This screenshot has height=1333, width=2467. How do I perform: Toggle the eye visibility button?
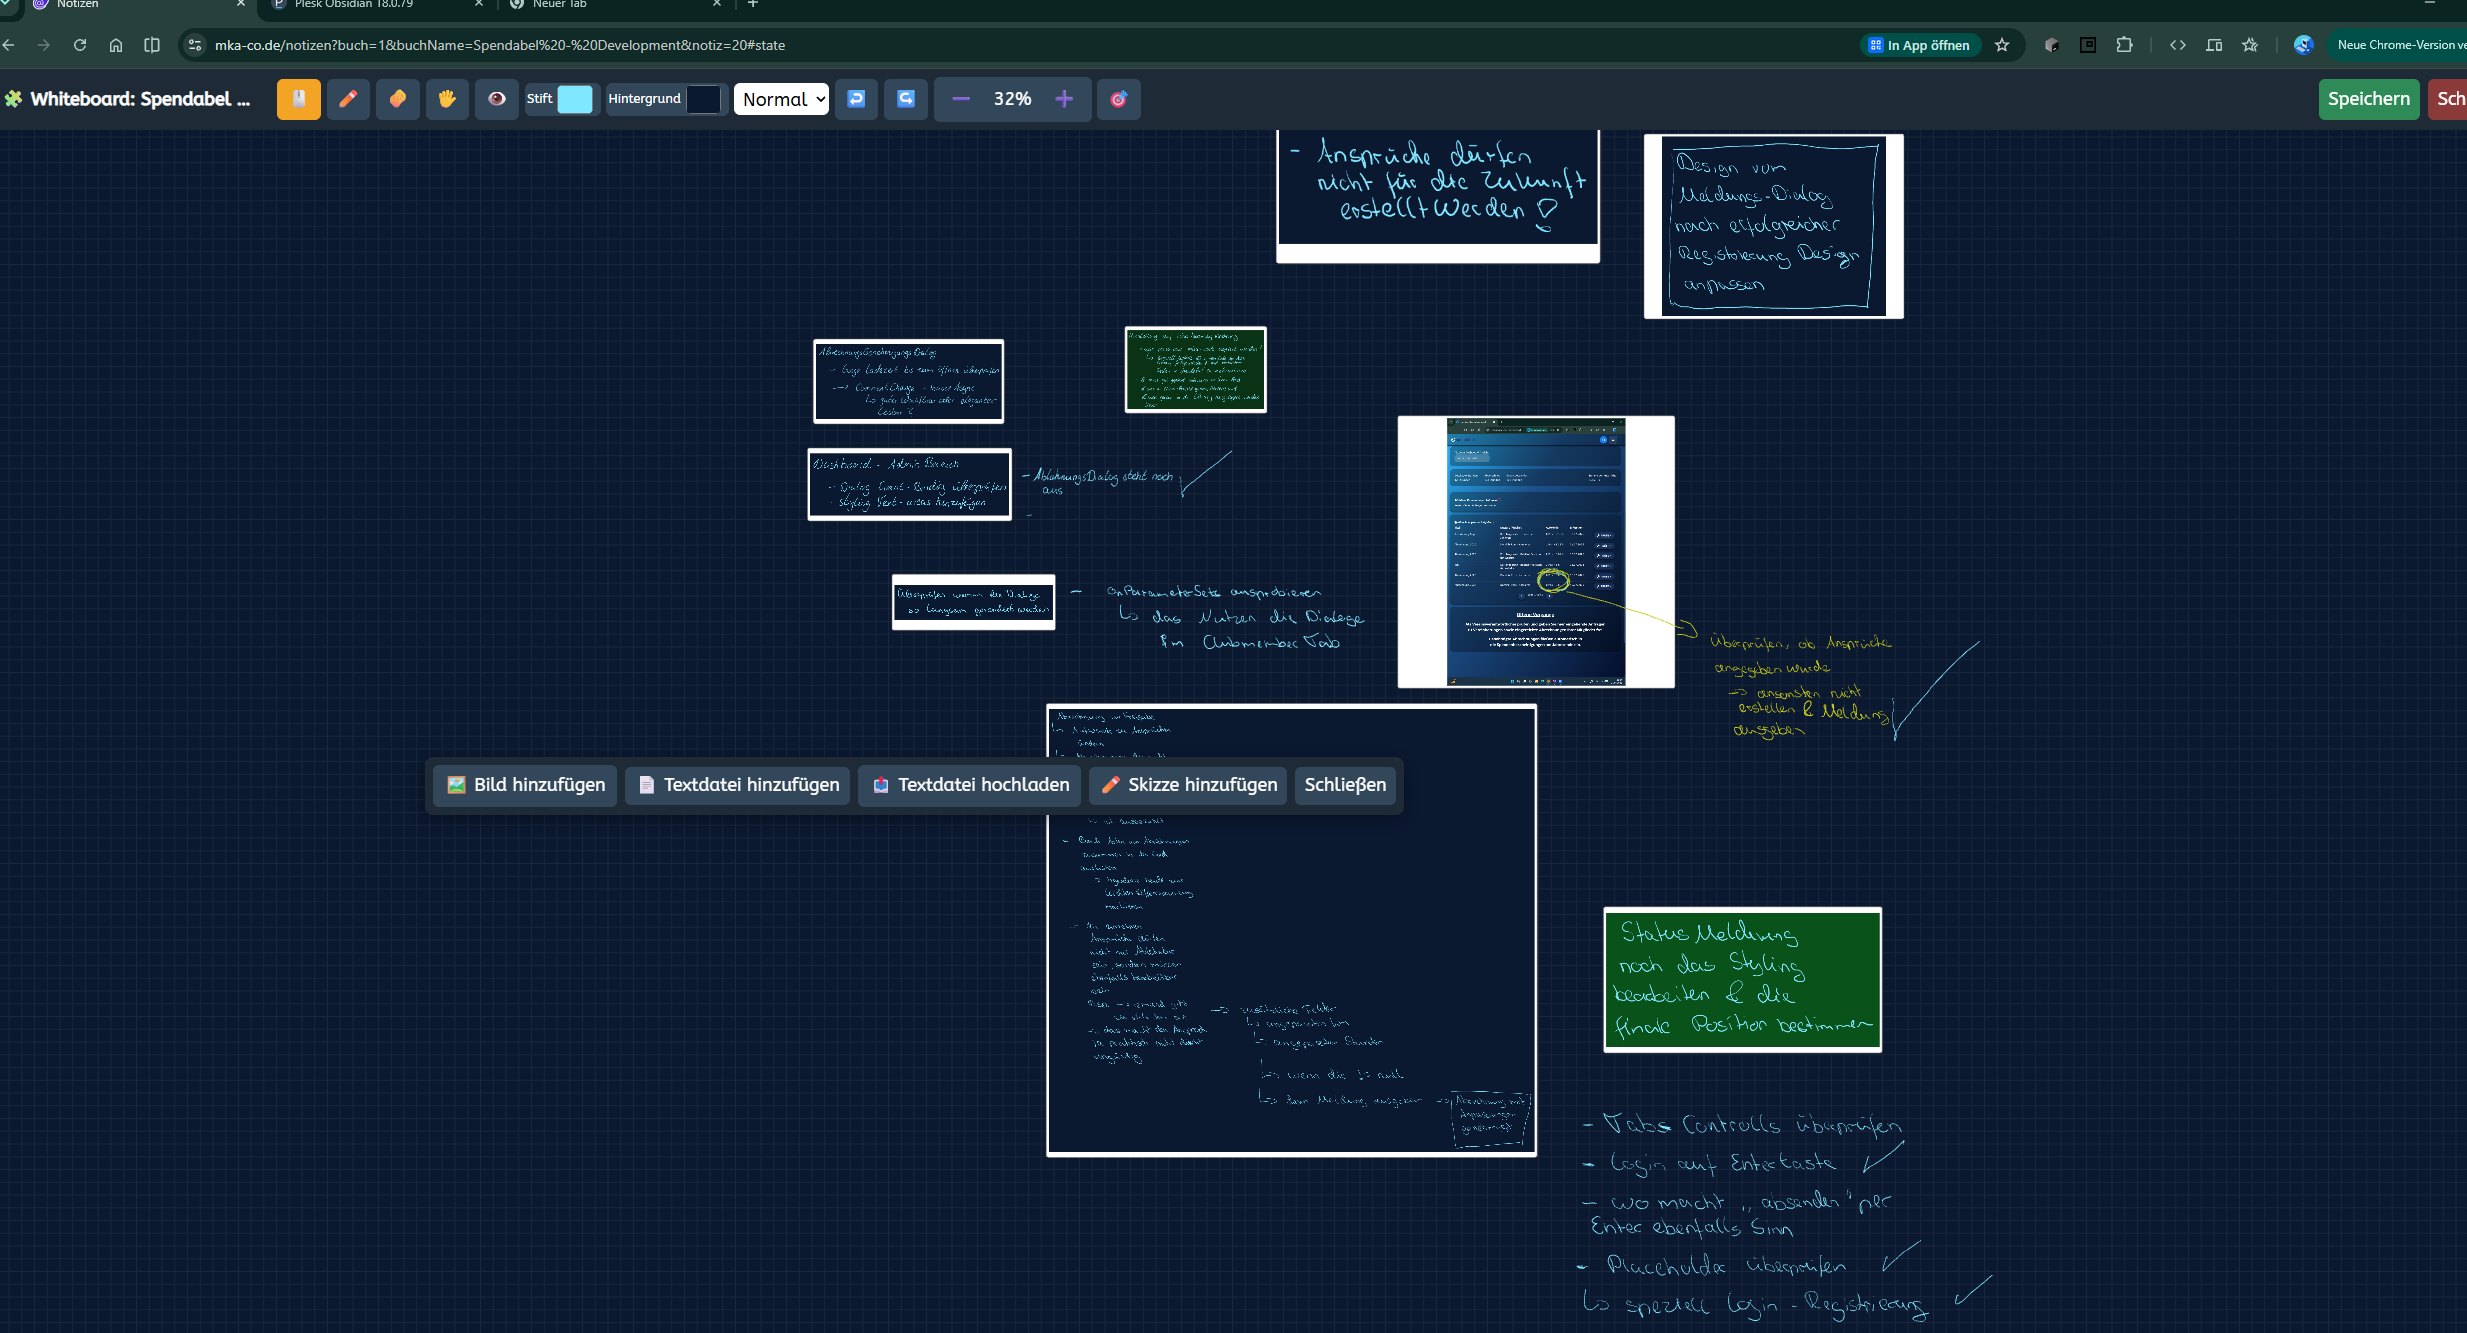click(497, 99)
